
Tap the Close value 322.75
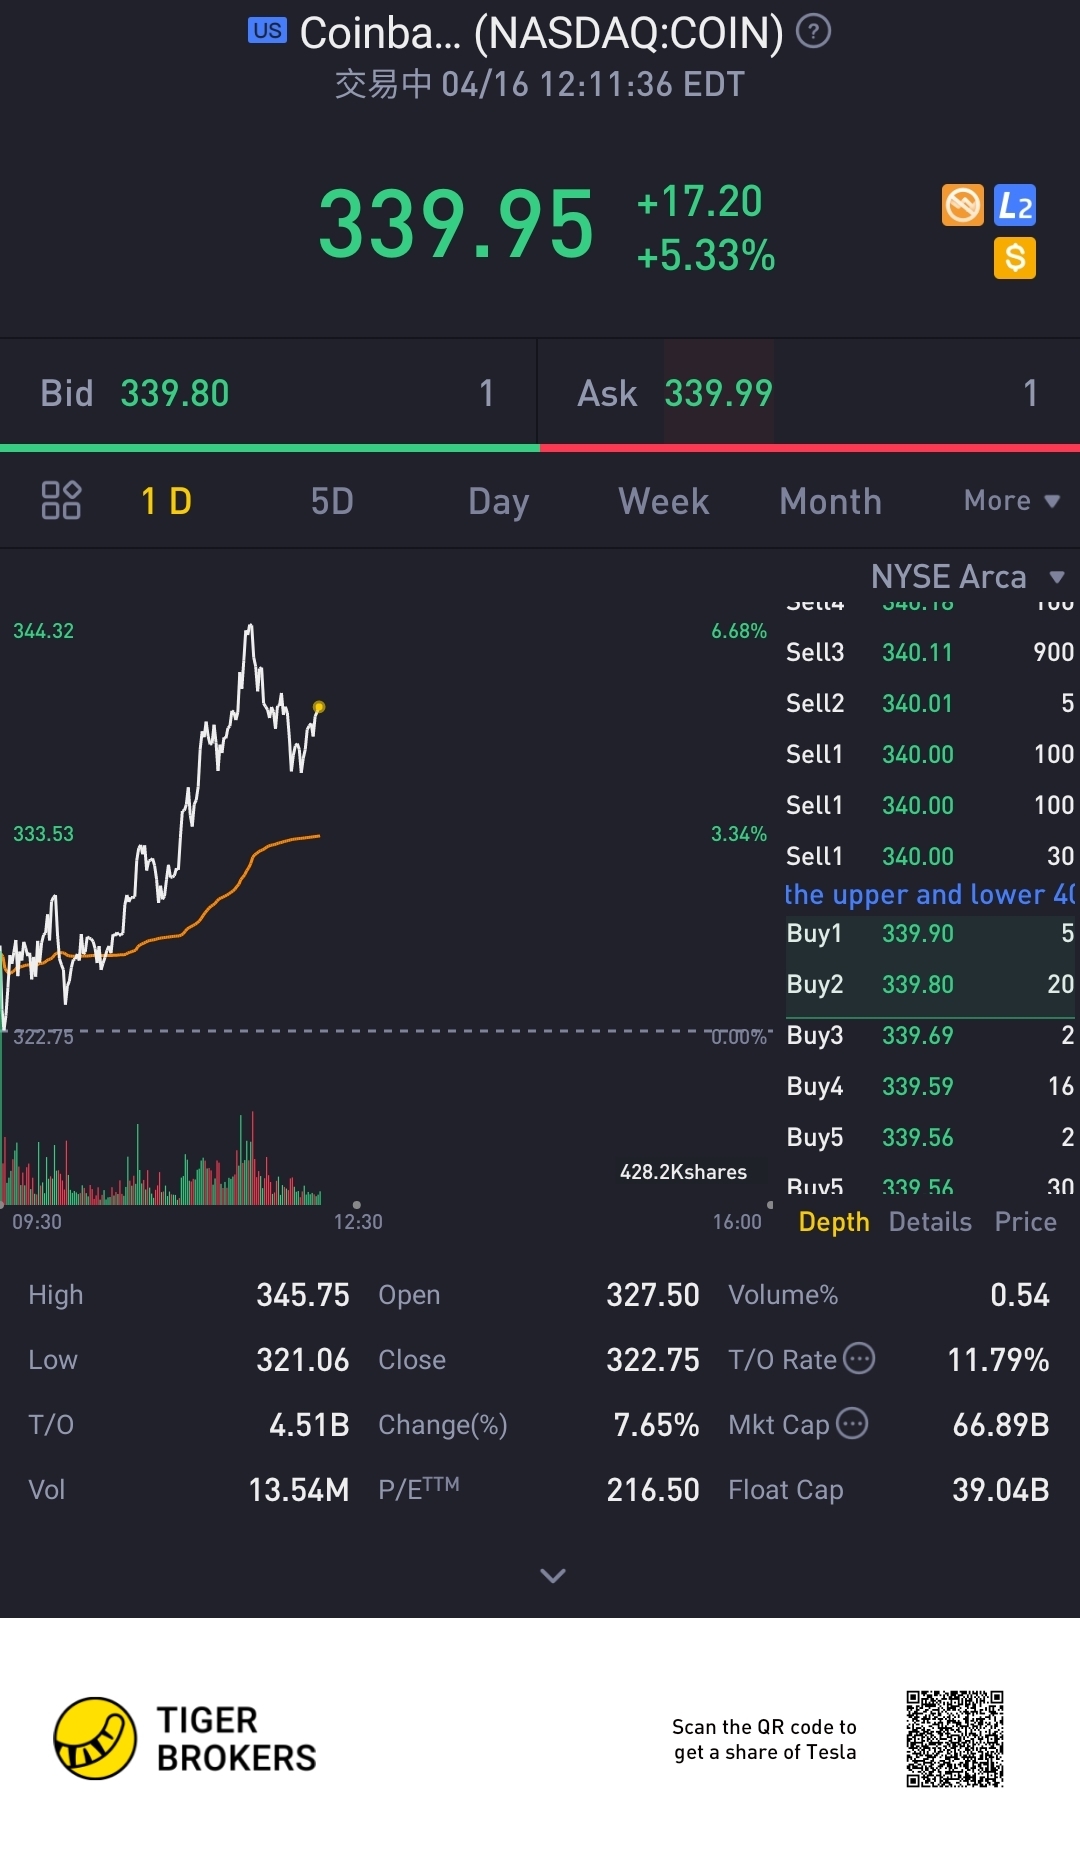click(x=653, y=1360)
